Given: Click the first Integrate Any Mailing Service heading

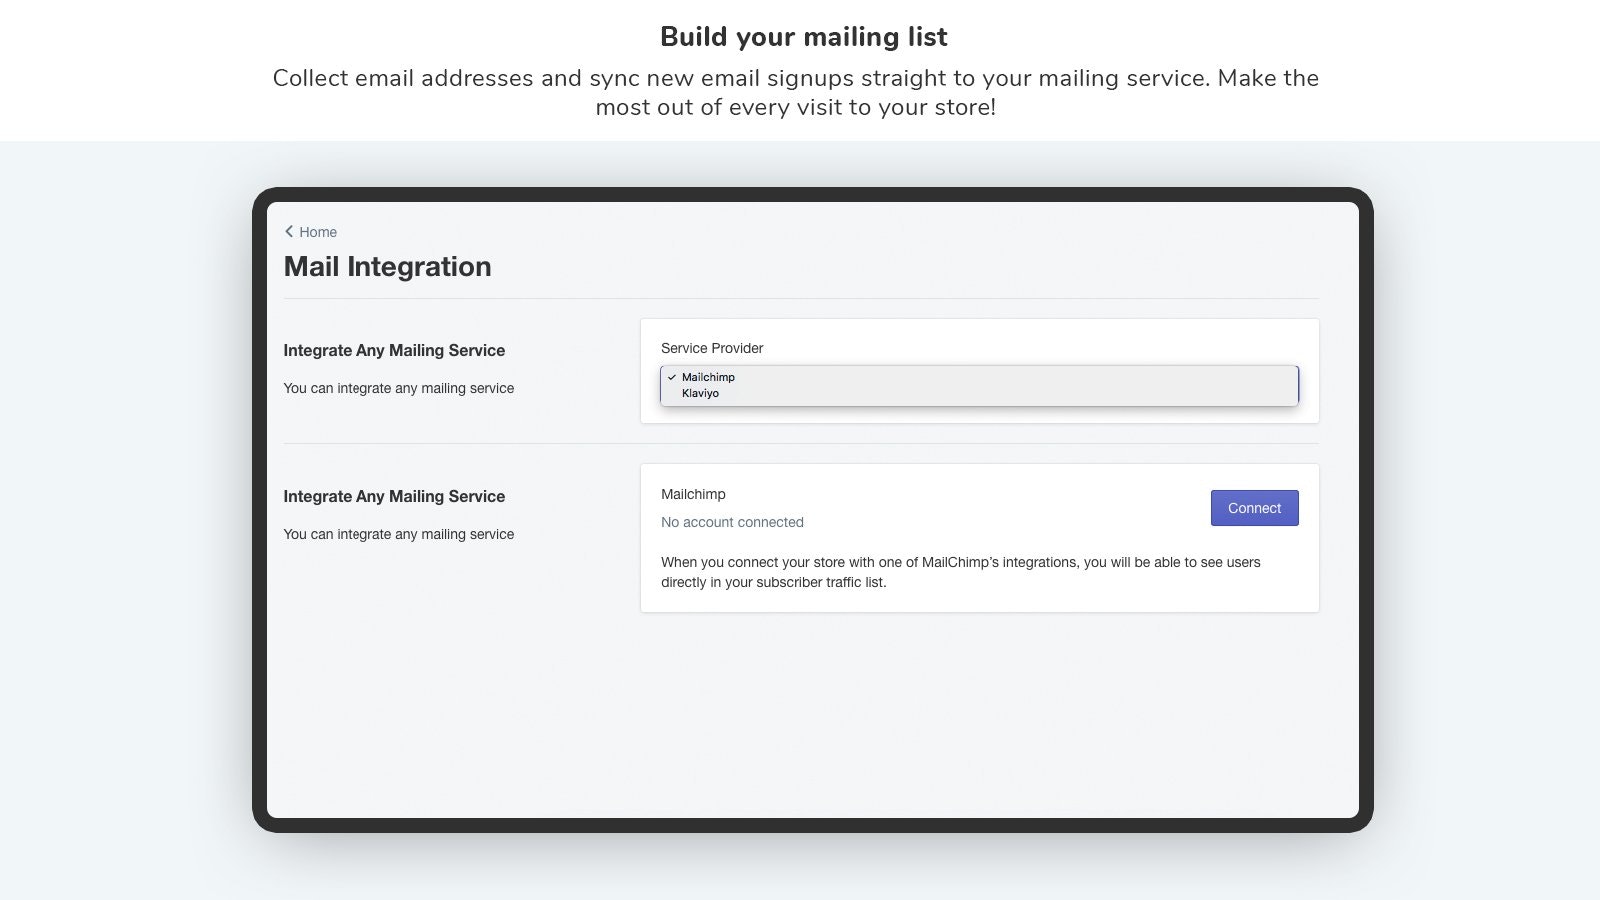Looking at the screenshot, I should [395, 350].
